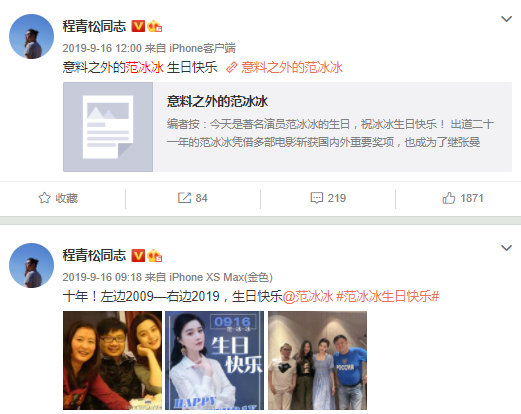Open the @范冰冰 mention in second post
The width and height of the screenshot is (521, 414).
308,296
